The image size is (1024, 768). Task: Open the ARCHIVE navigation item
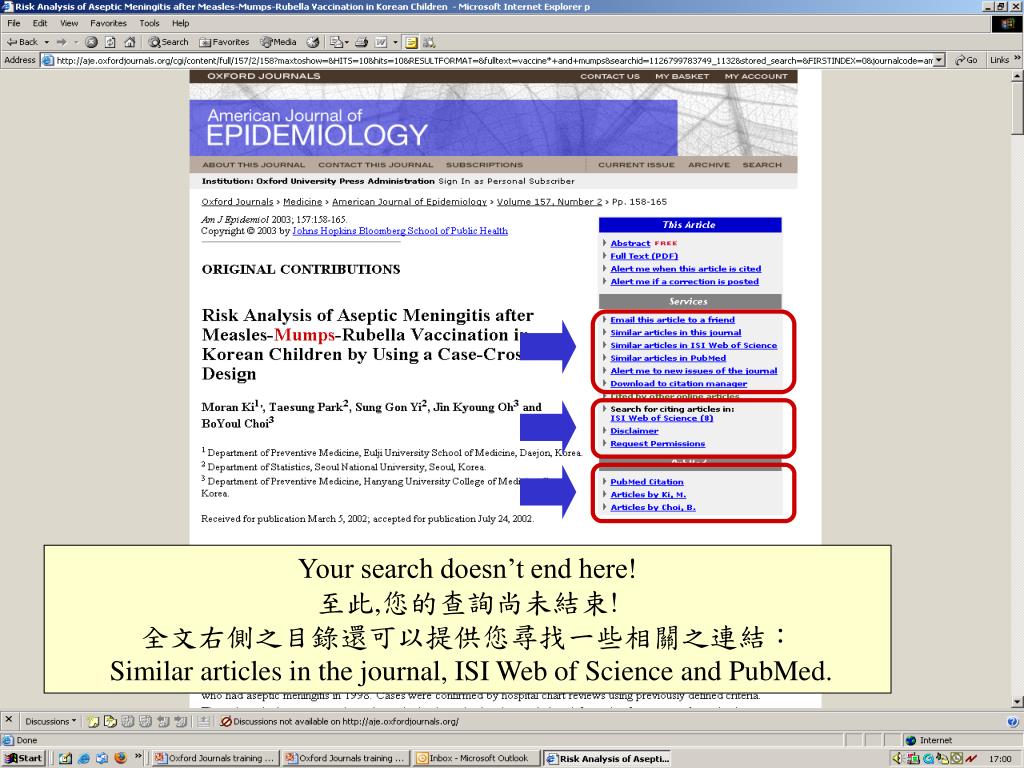(x=709, y=165)
